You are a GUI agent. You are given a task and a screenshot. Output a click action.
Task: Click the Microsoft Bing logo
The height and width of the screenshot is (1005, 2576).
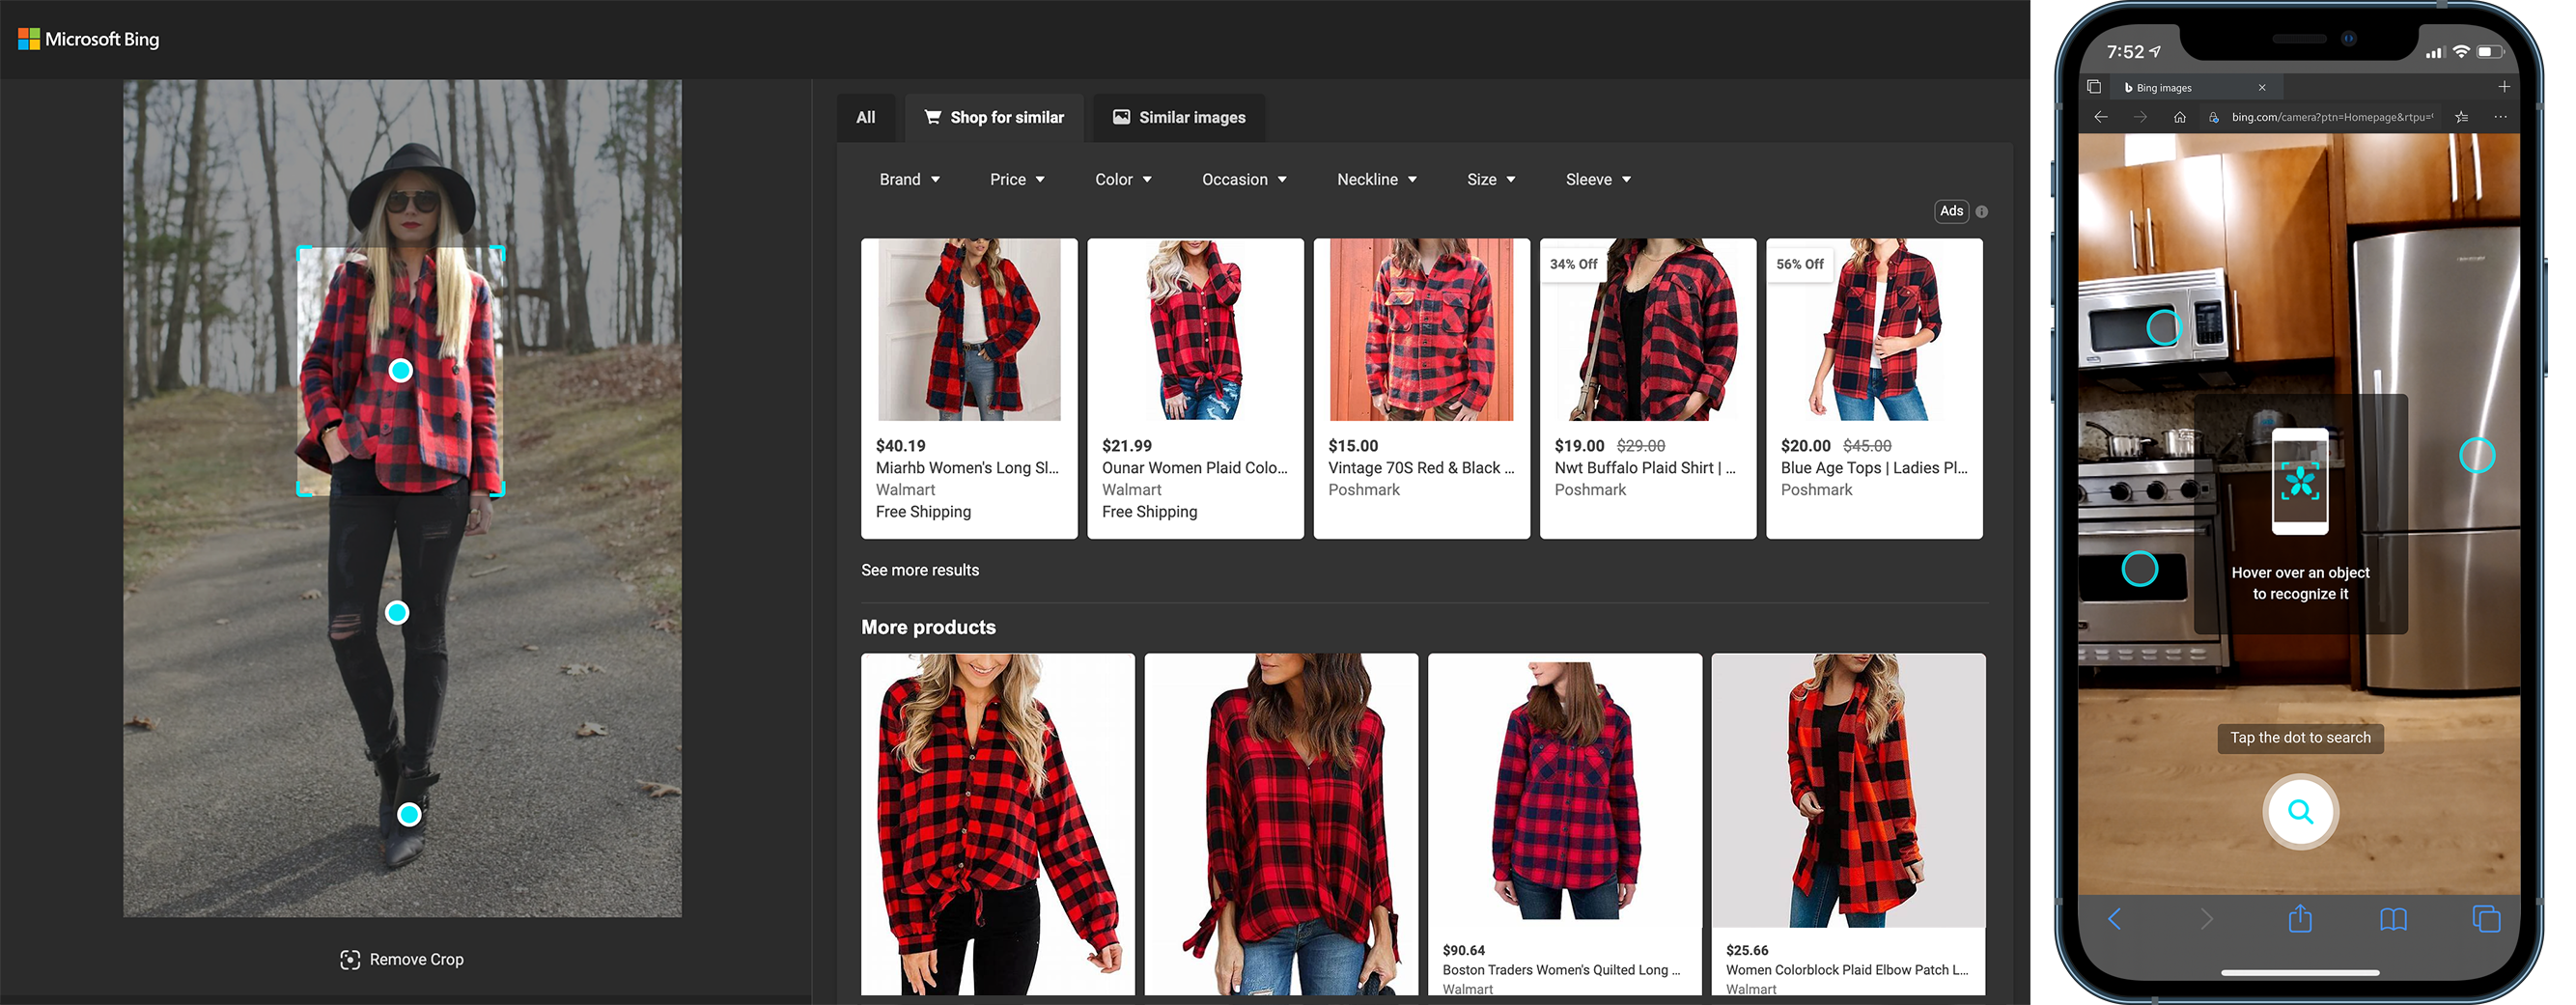(89, 39)
